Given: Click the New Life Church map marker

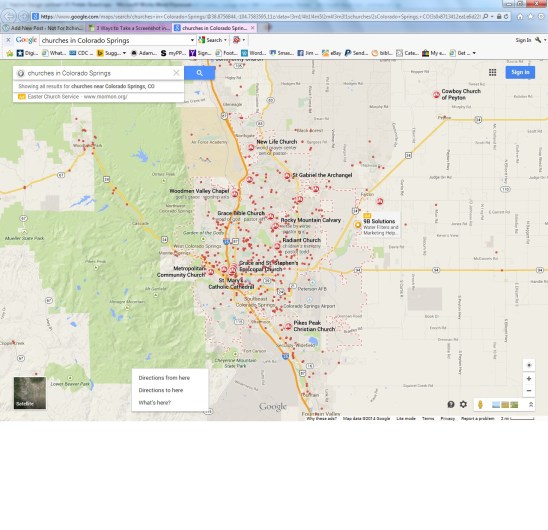Looking at the screenshot, I should [x=251, y=147].
